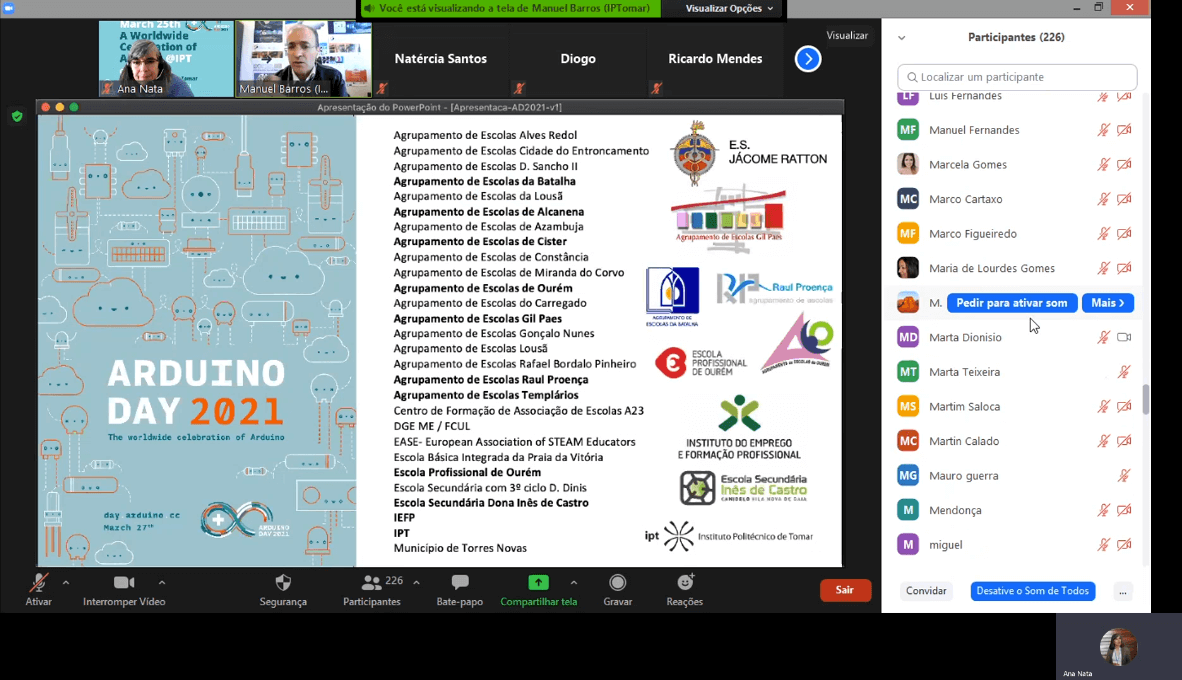Click the Interromper Vídeo camera icon
The width and height of the screenshot is (1182, 680).
coord(124,583)
